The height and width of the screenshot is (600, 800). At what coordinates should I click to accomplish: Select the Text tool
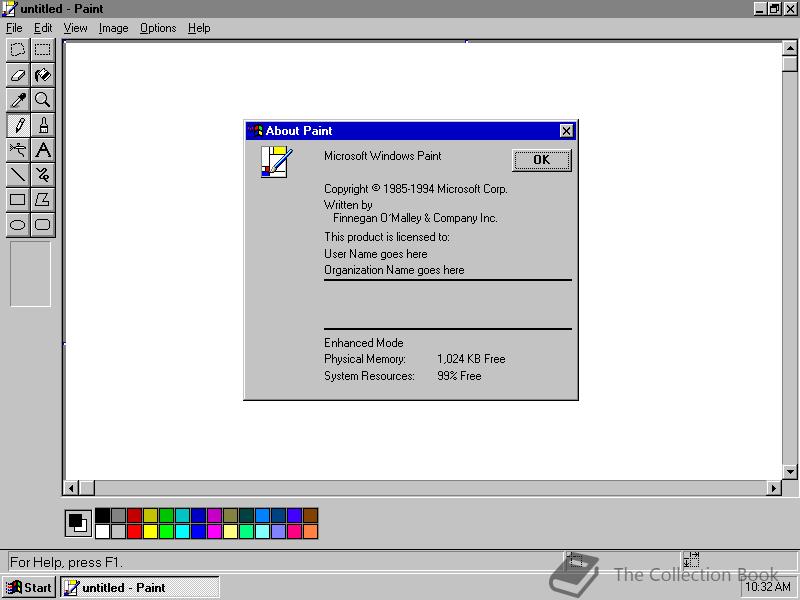coord(42,150)
